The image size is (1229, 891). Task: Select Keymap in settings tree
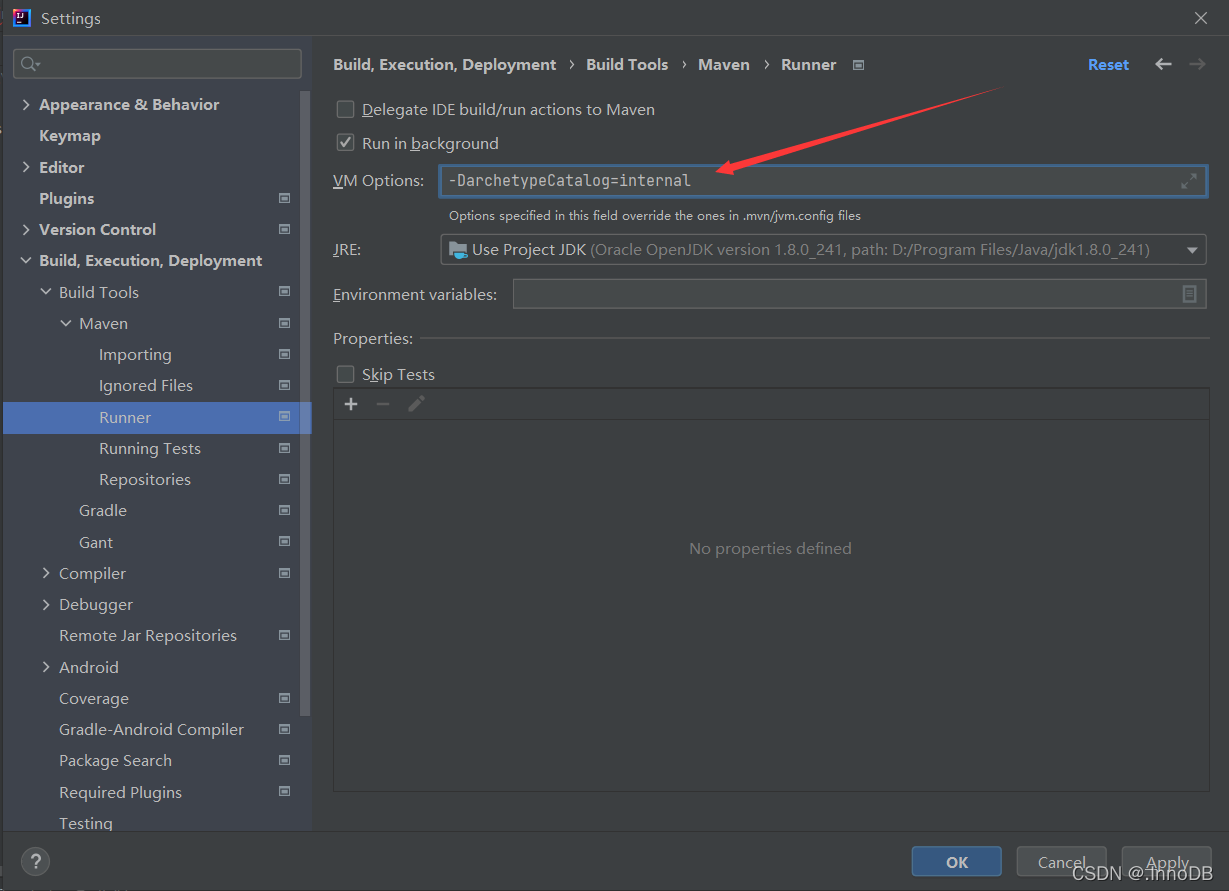[x=69, y=135]
